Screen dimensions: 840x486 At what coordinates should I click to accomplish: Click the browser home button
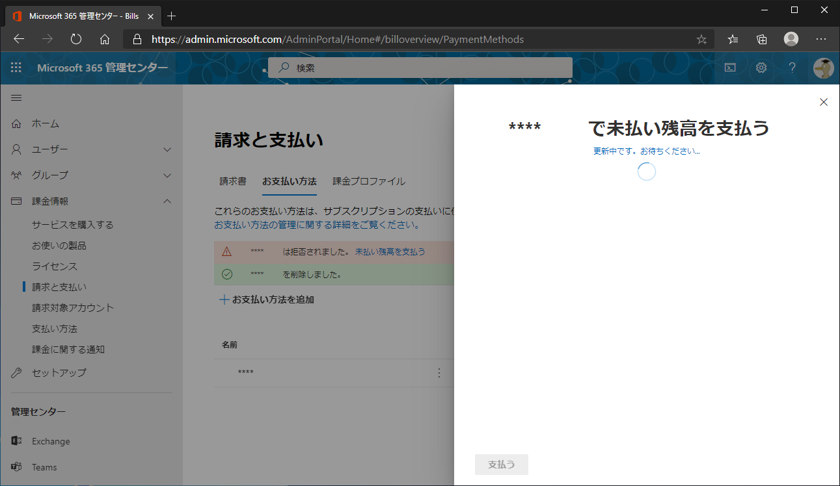[x=104, y=39]
